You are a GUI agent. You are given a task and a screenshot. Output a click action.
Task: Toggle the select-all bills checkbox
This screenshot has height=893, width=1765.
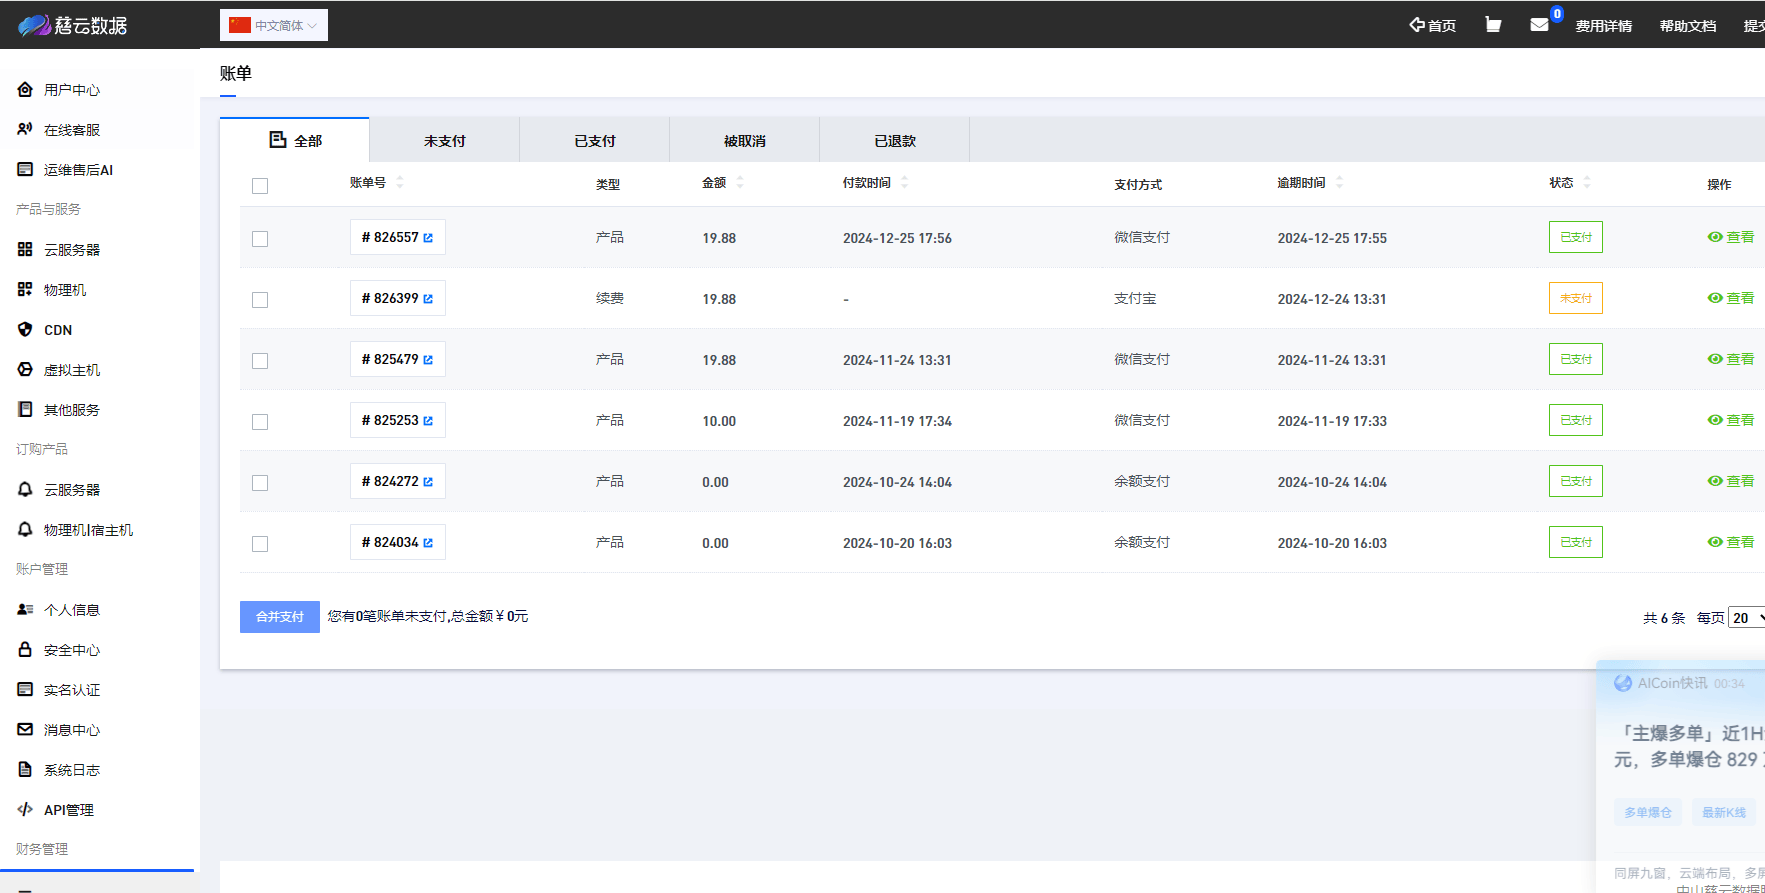point(260,186)
